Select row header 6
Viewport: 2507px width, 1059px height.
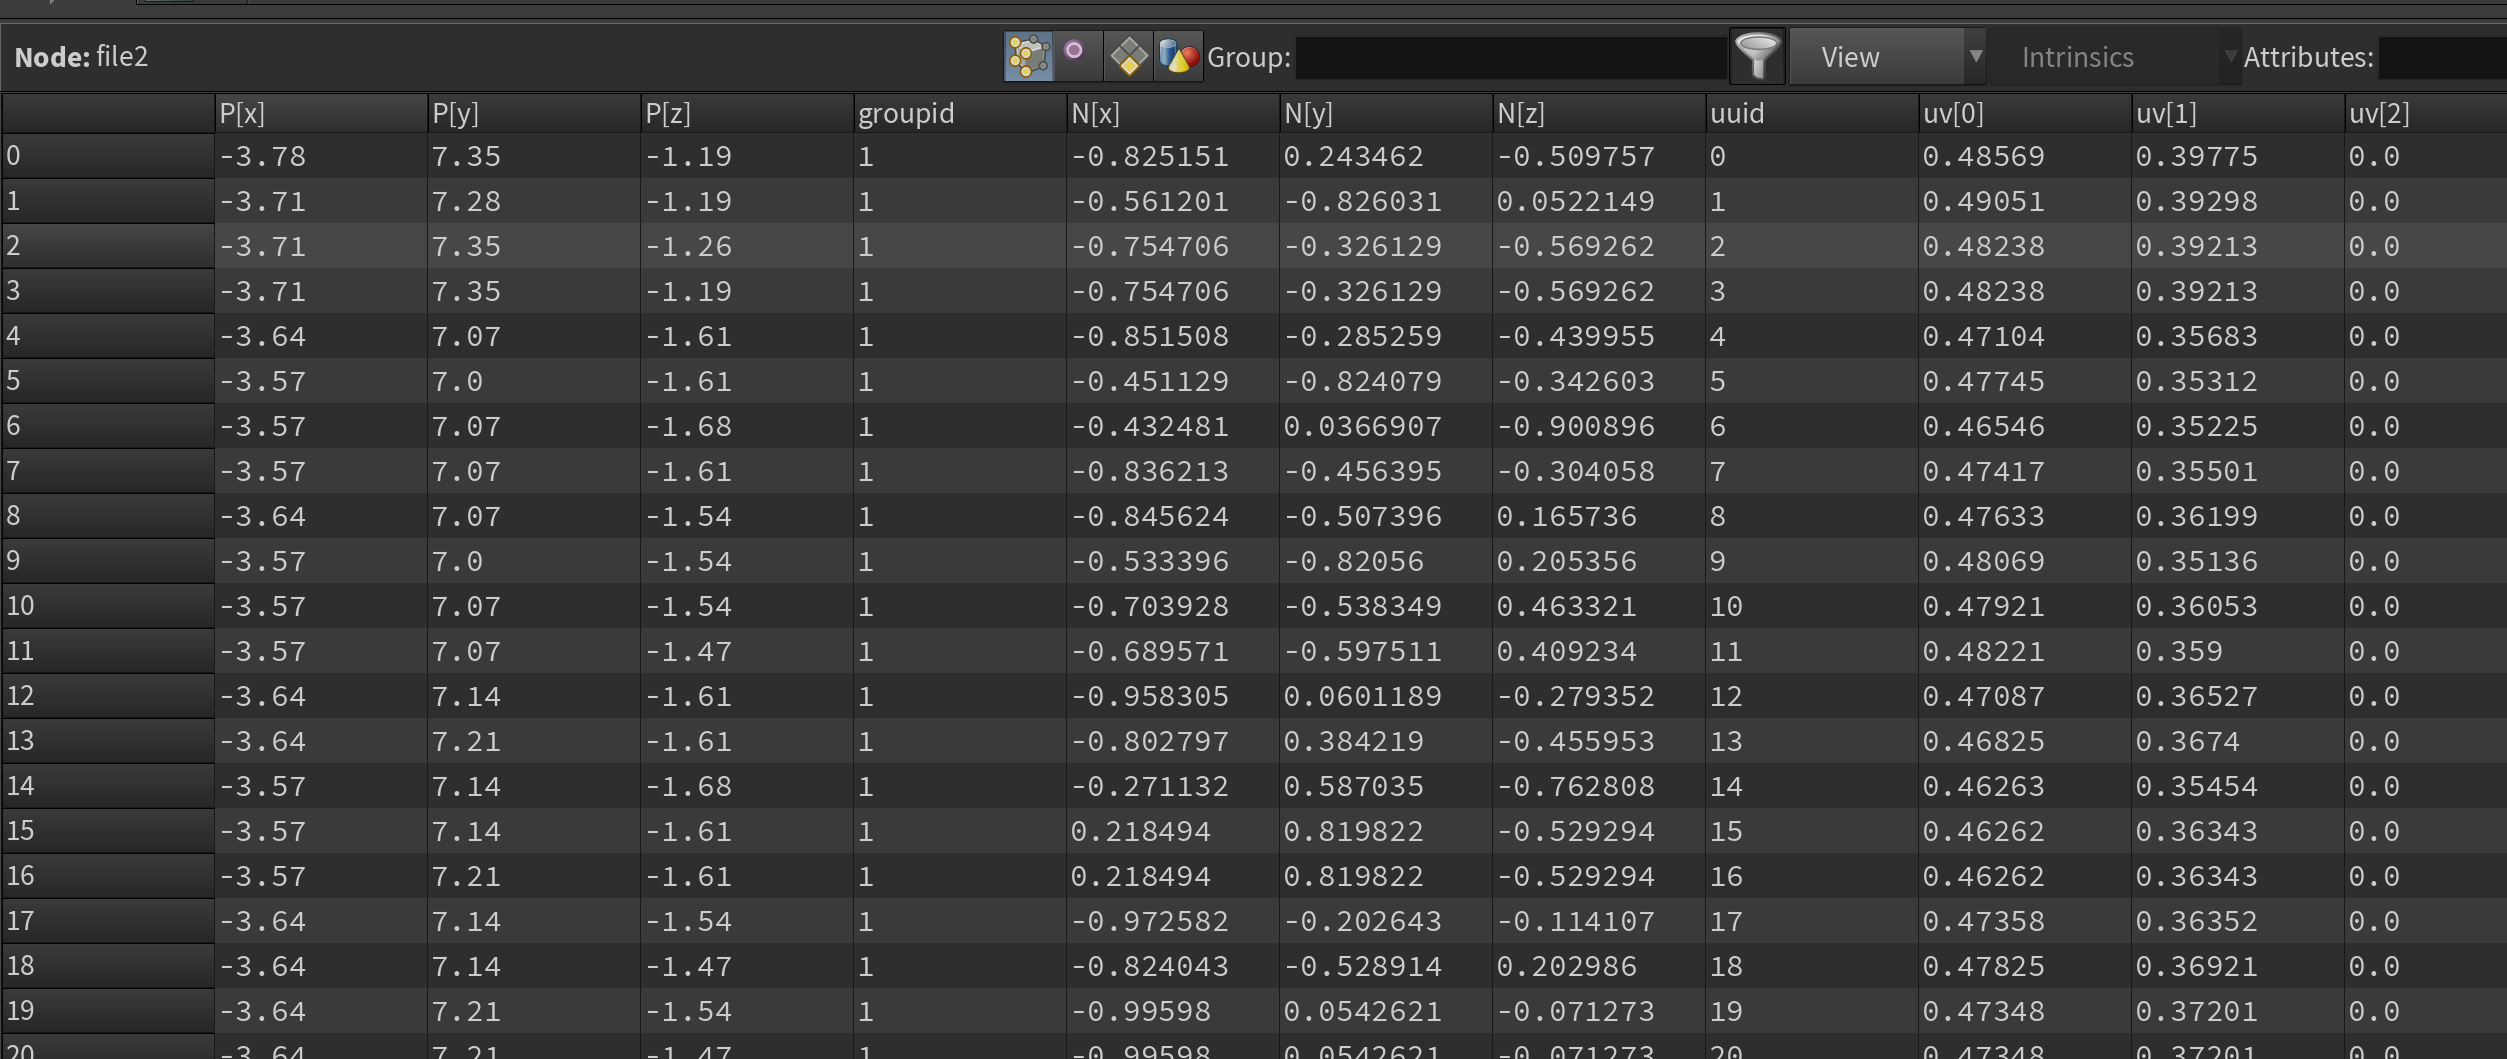tap(108, 426)
